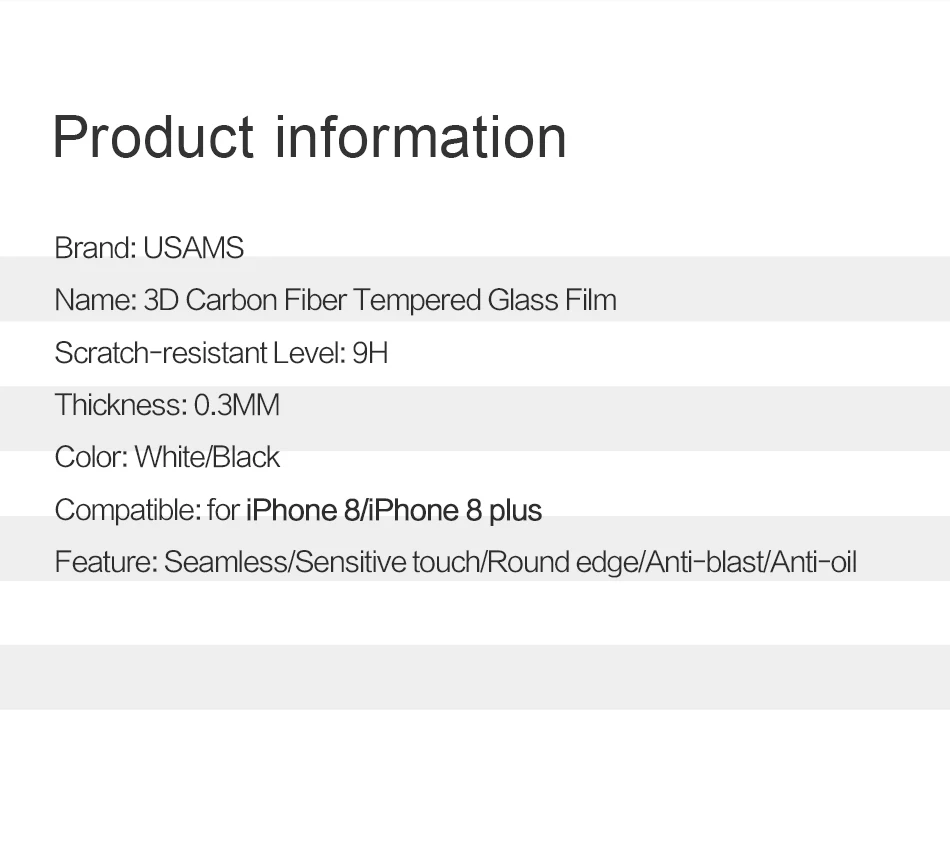Click the USAMS brand name
The width and height of the screenshot is (950, 842).
tap(193, 248)
